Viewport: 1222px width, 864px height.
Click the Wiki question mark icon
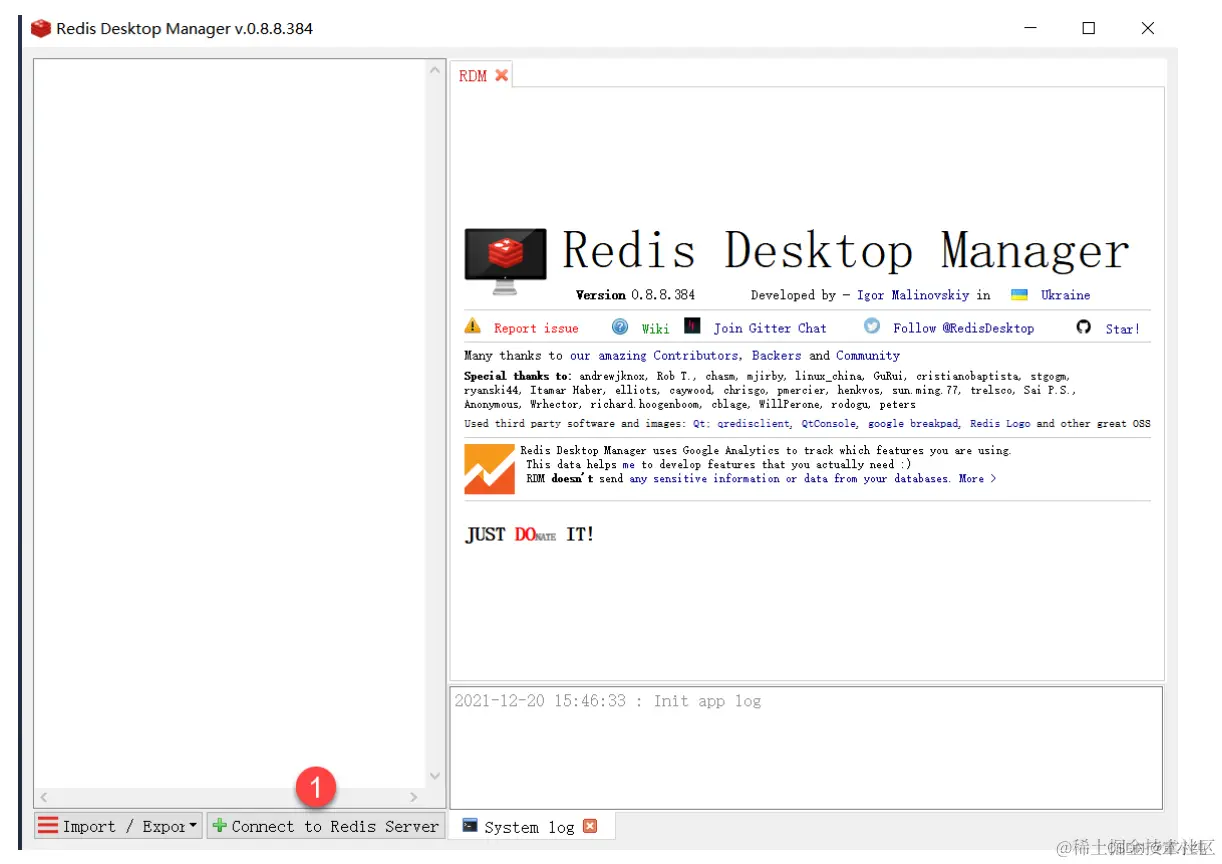point(620,326)
